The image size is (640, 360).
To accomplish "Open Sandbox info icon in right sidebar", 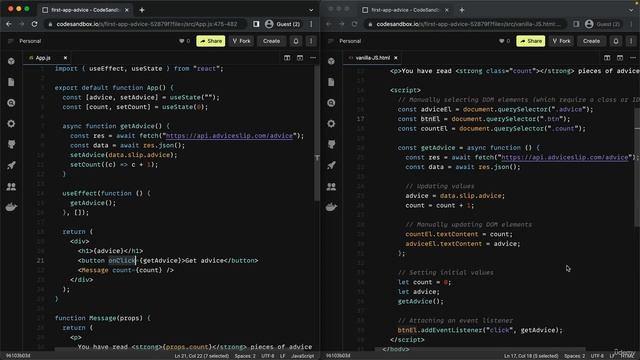I will pos(331,61).
